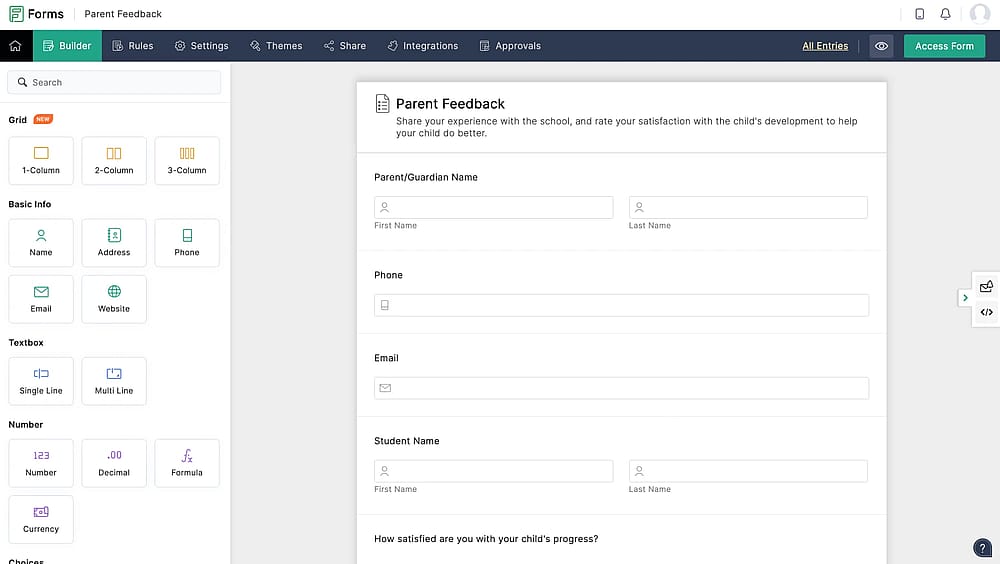Select the form description text

coord(626,127)
